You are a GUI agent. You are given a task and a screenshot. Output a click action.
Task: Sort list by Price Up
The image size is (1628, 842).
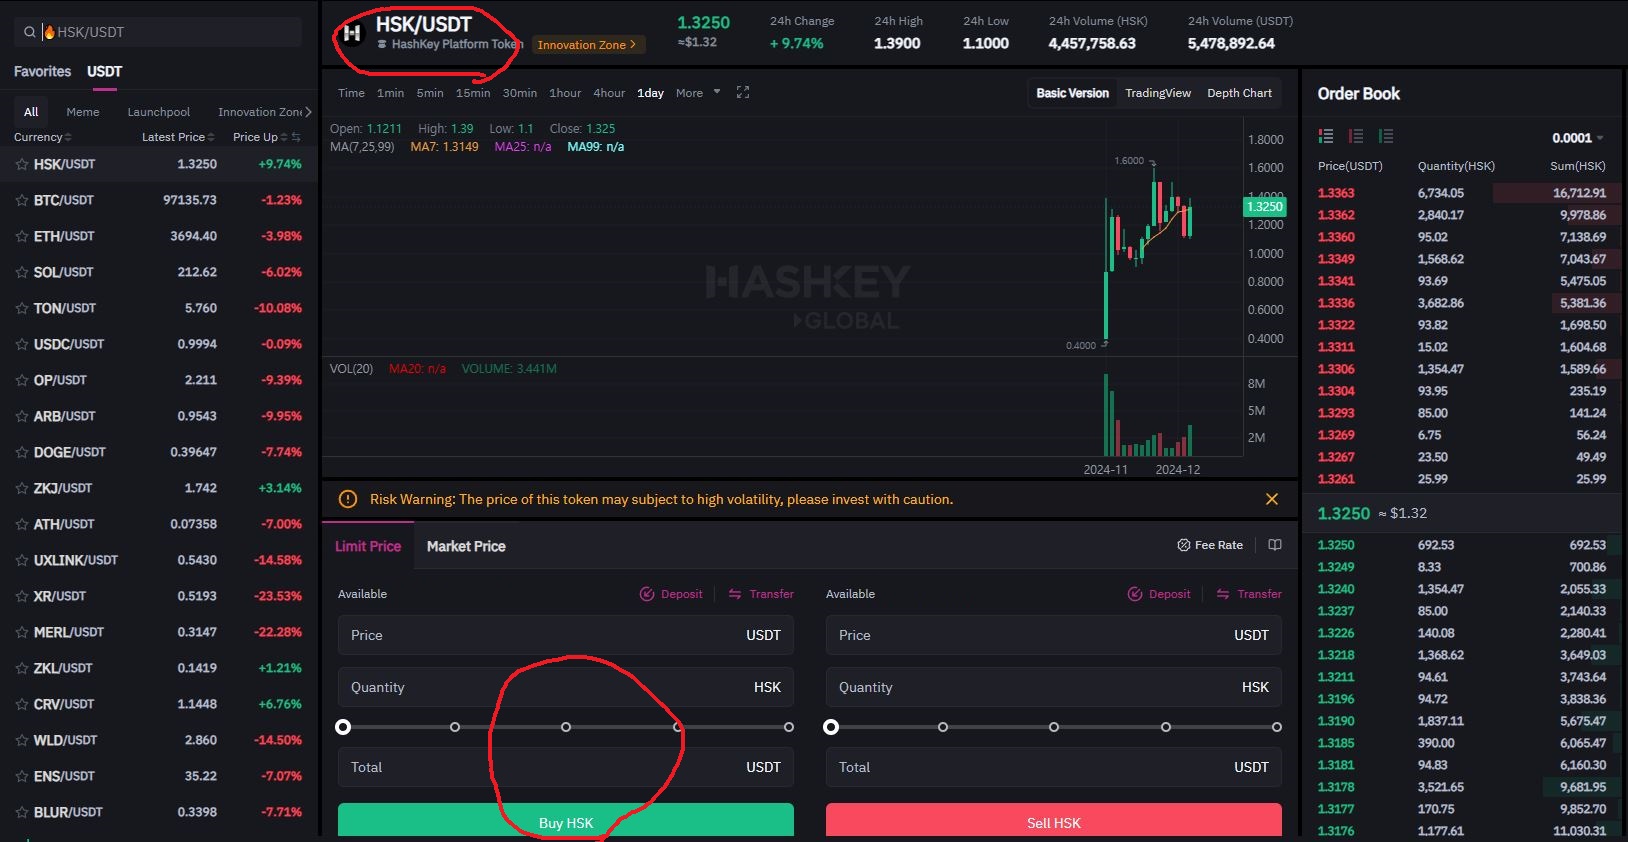point(260,137)
